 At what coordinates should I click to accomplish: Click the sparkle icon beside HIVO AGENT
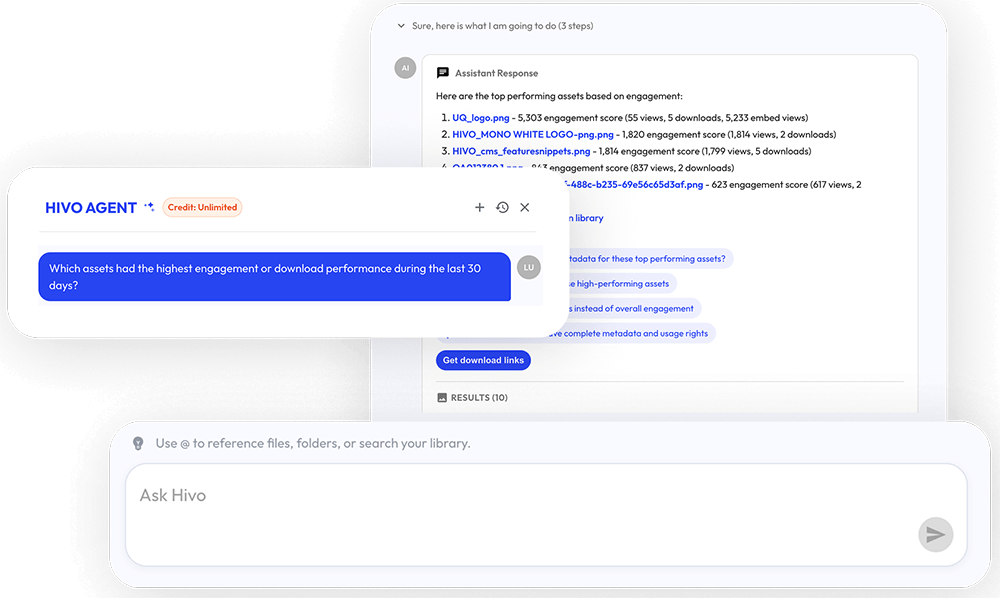[149, 207]
